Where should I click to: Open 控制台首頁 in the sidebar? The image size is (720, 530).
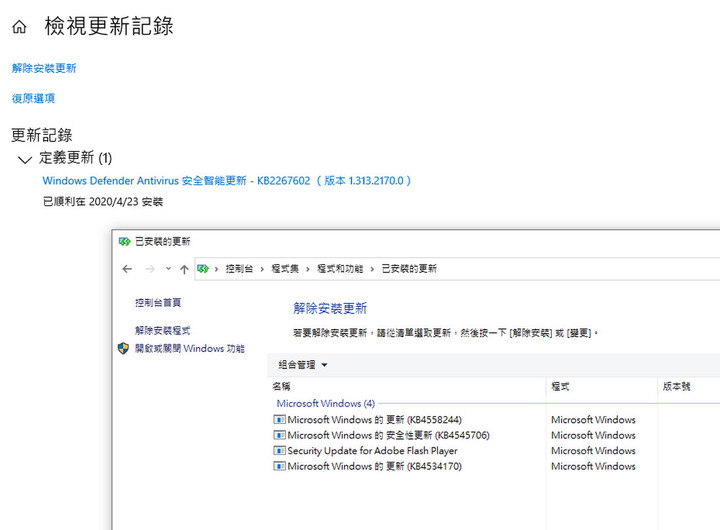(158, 303)
